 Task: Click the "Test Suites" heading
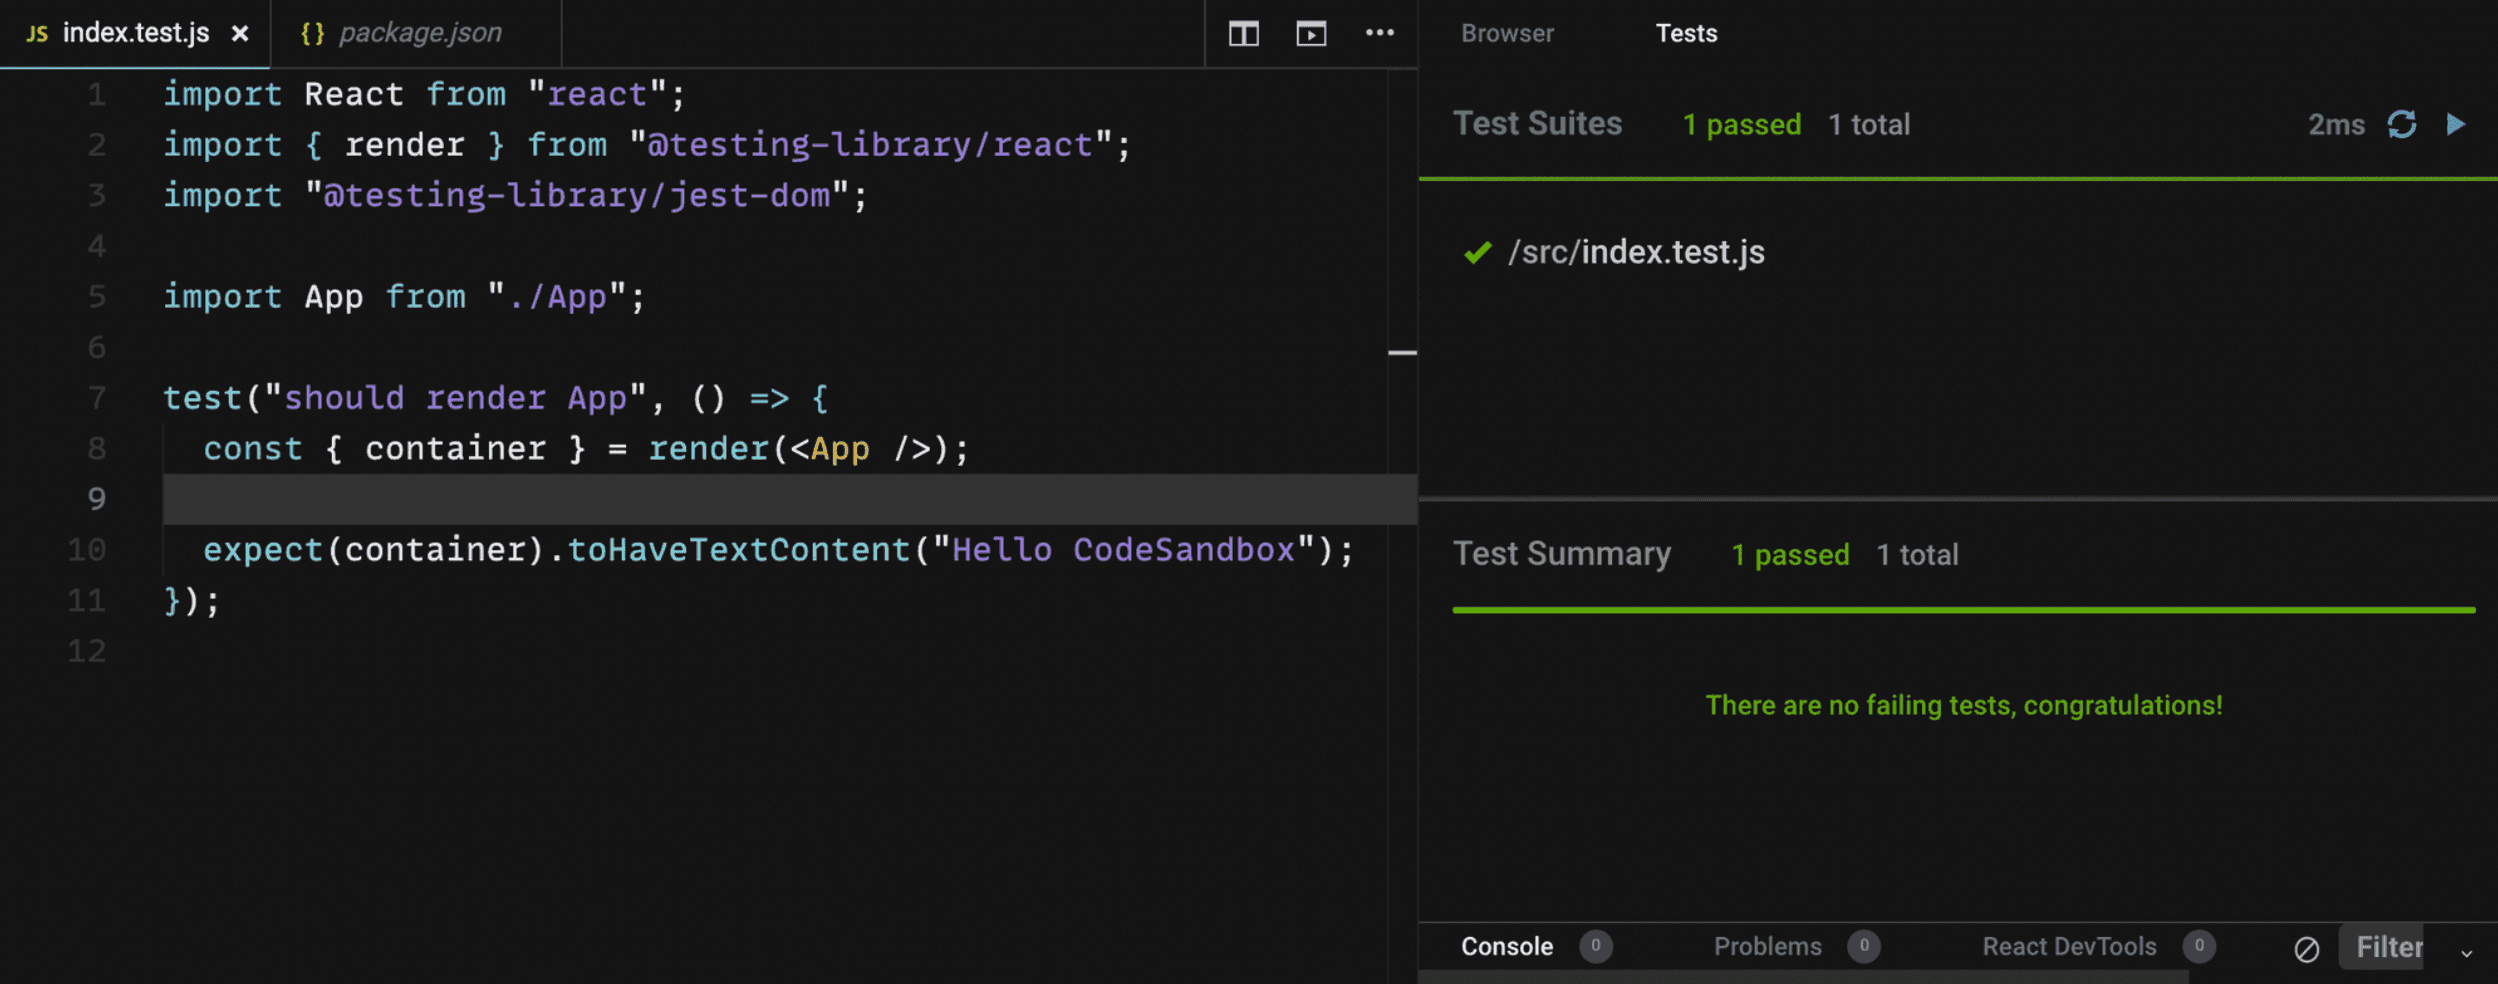(1537, 124)
